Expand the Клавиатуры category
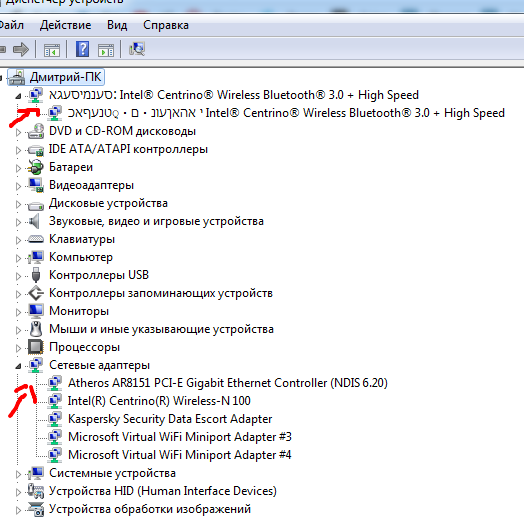524x528 pixels. coord(18,240)
